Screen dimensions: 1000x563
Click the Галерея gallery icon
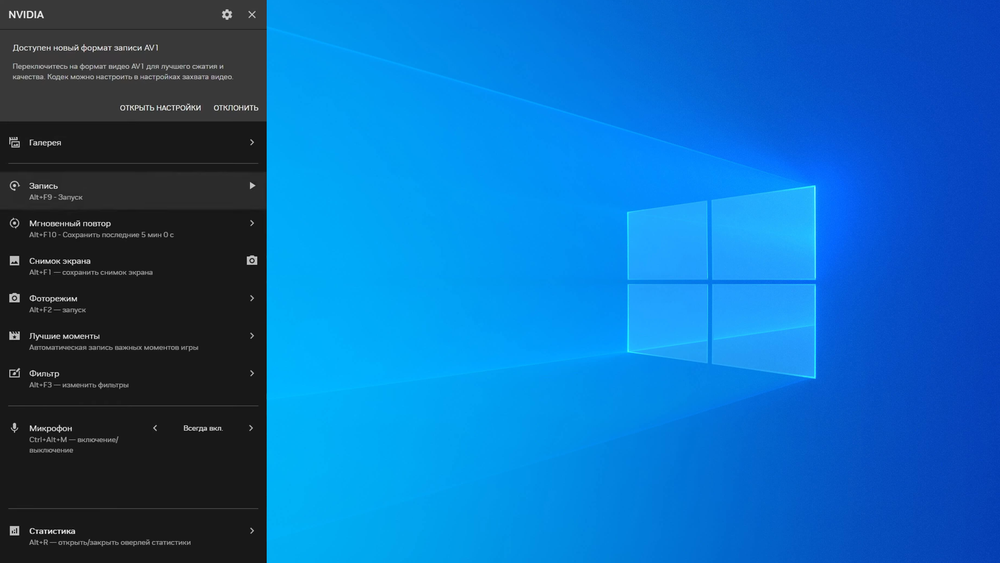tap(14, 142)
